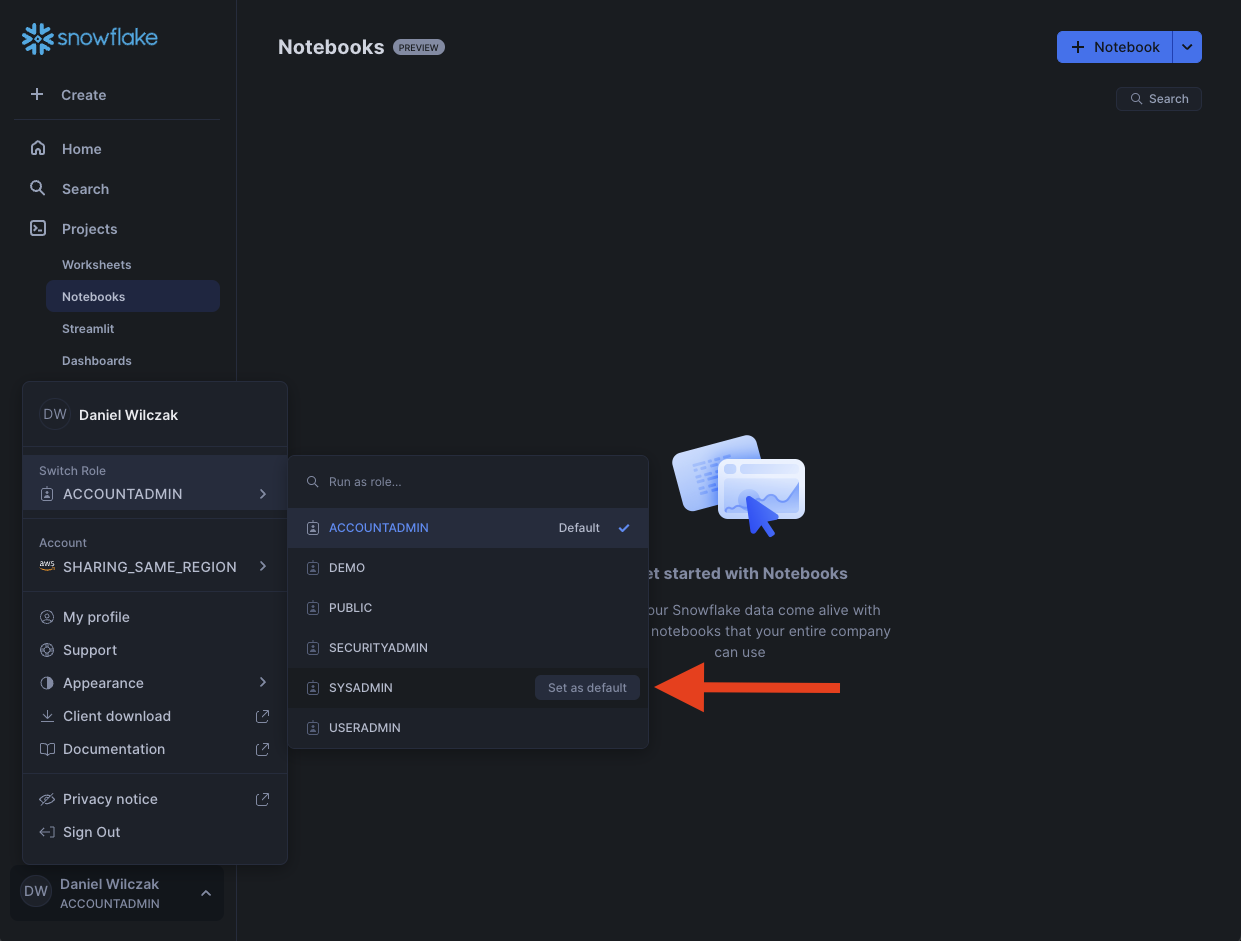
Task: Click the Sign Out arrow icon
Action: click(x=46, y=832)
